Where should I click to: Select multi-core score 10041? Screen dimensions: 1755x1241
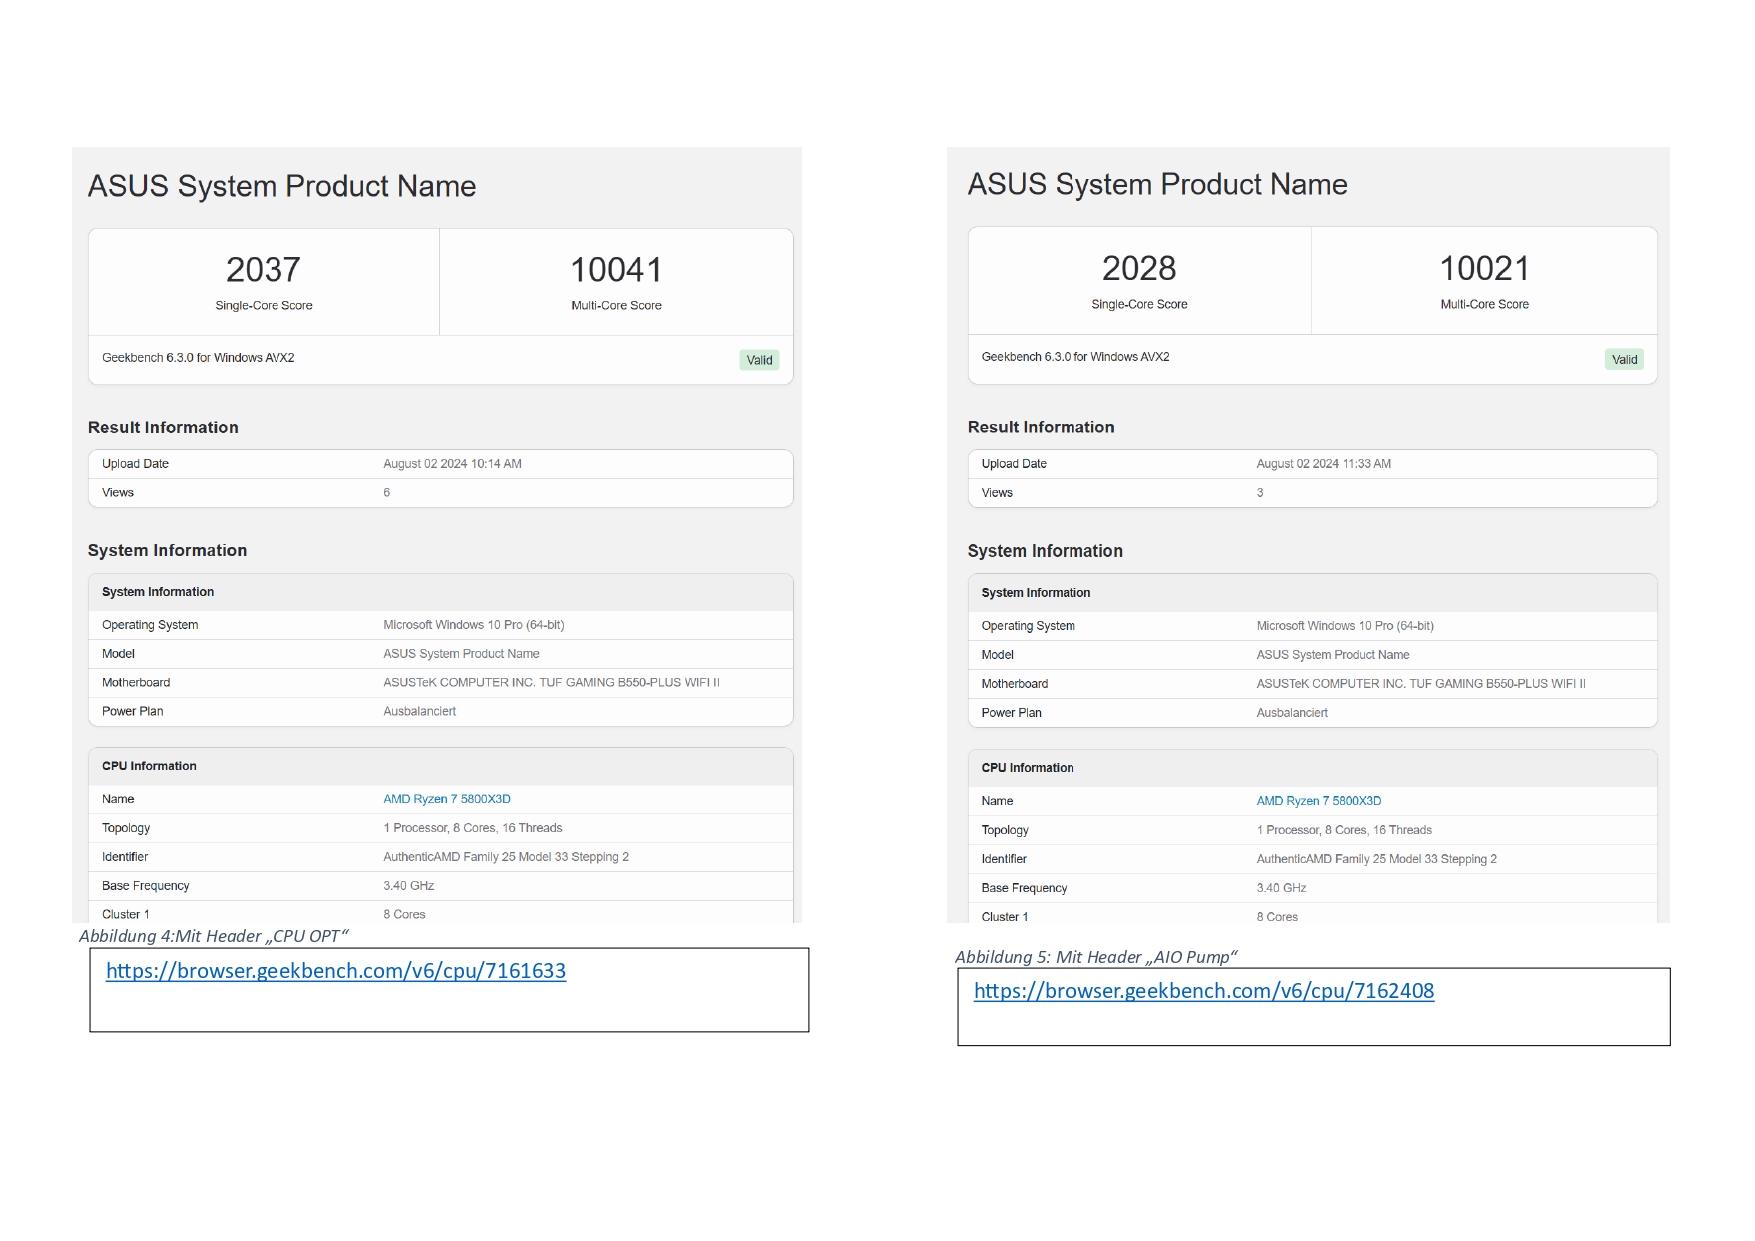[616, 270]
